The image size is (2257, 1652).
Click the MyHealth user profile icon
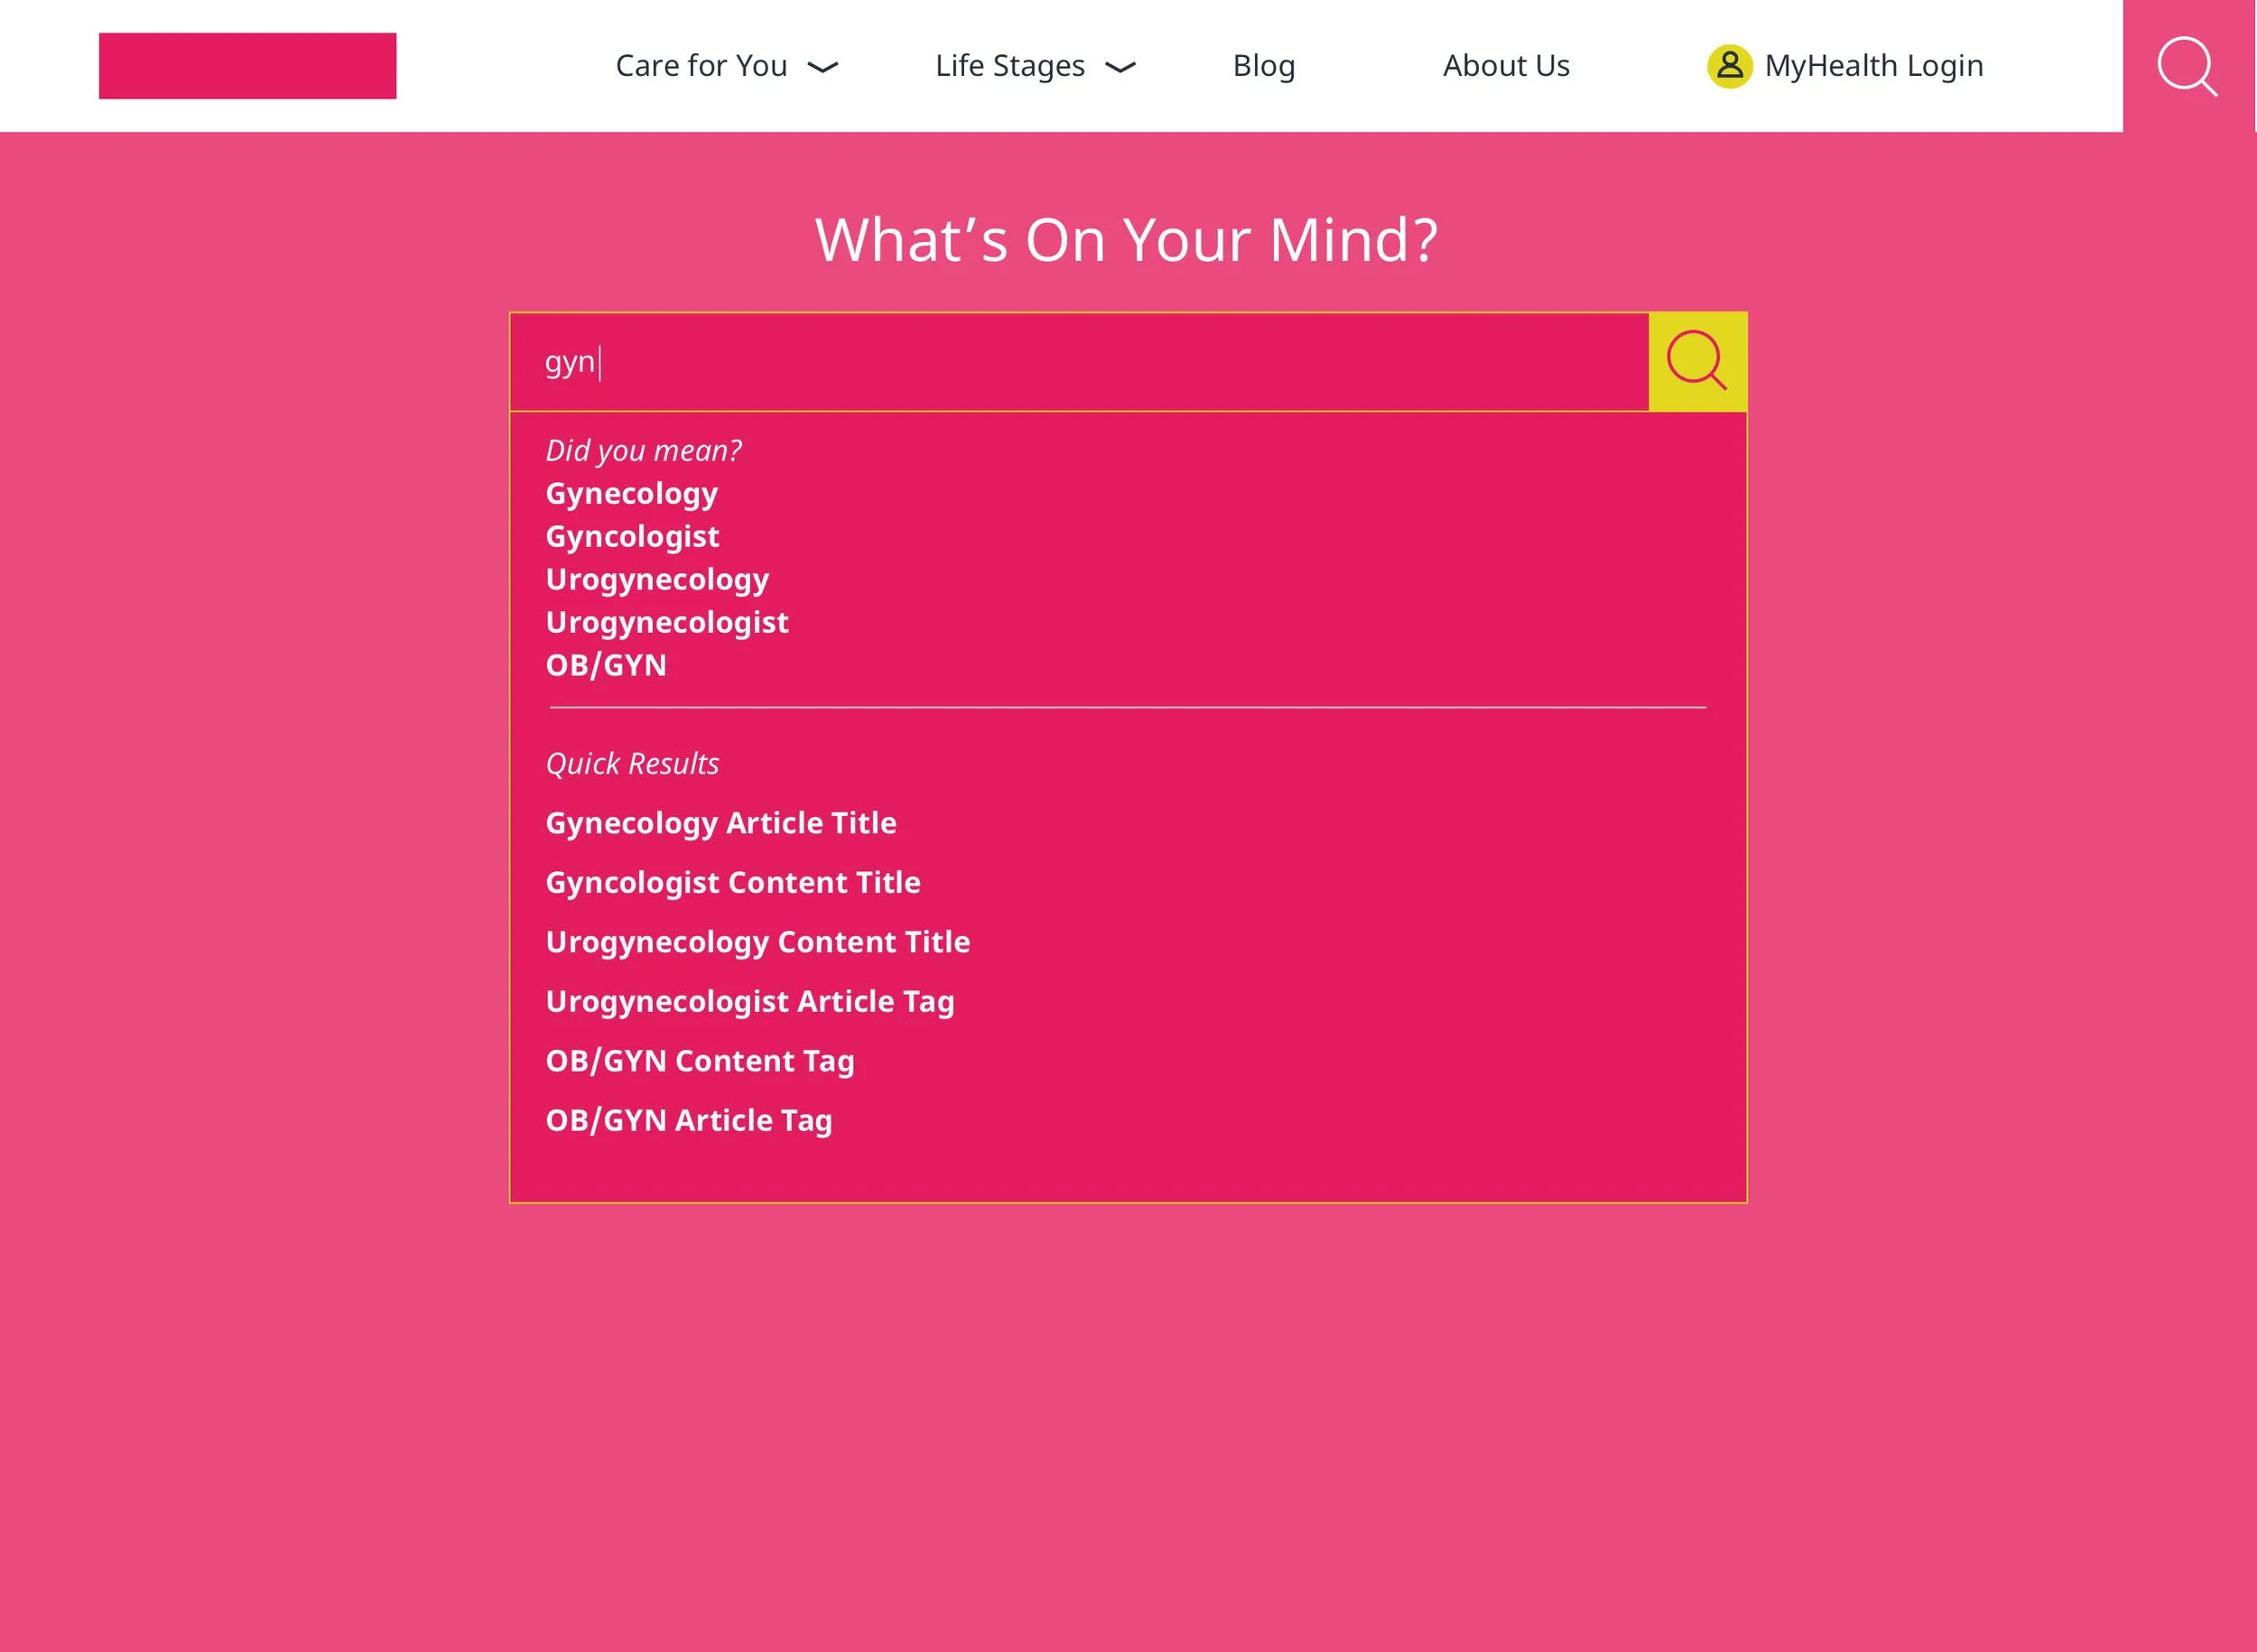coord(1729,66)
